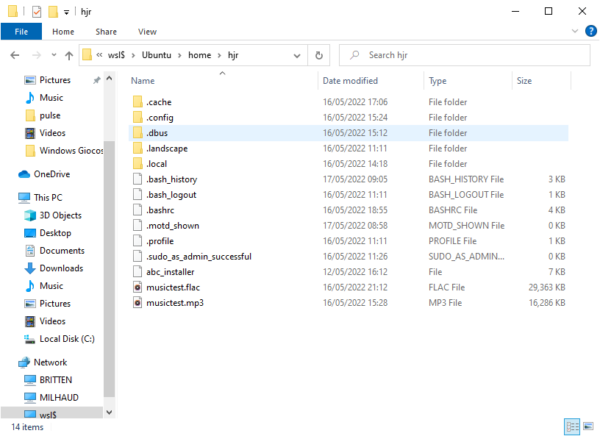Open pinned Pictures in Quick access
Image resolution: width=600 pixels, height=436 pixels.
click(55, 80)
